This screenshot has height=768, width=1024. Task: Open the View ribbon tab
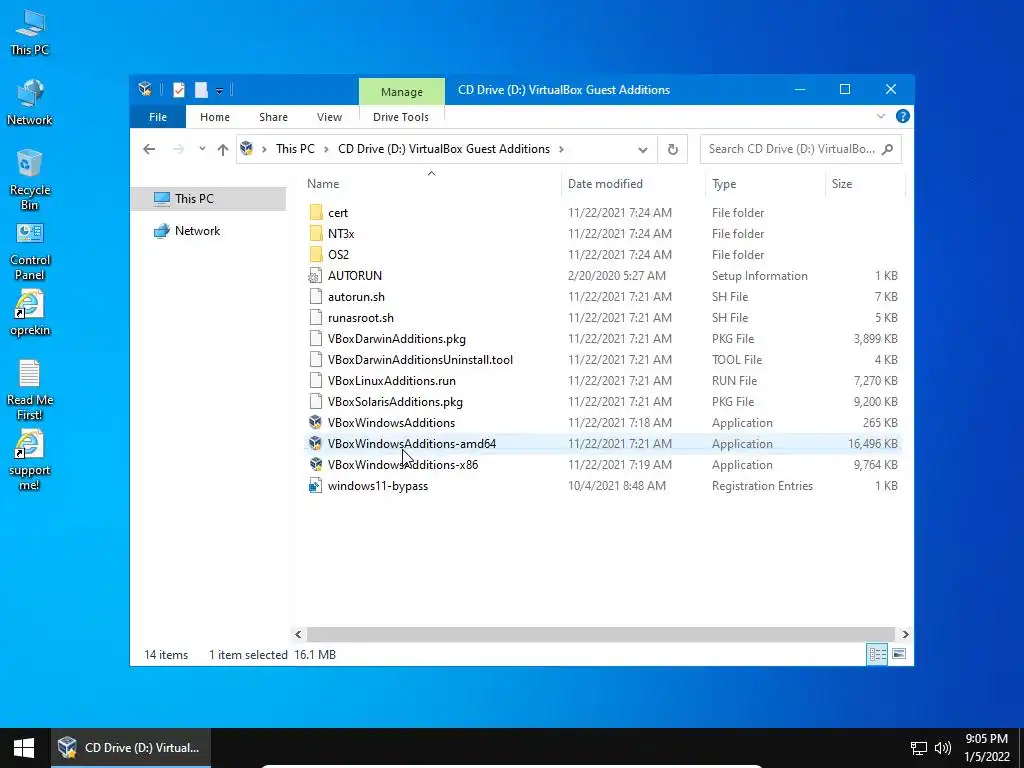click(329, 117)
